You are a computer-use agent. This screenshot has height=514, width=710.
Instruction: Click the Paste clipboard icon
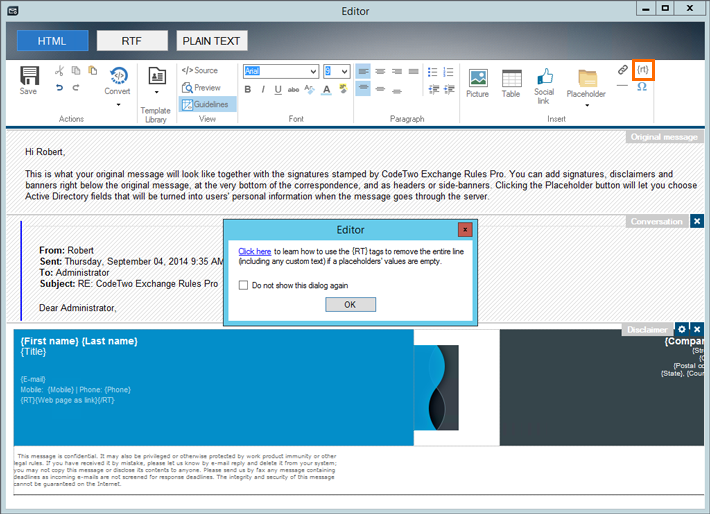(93, 71)
